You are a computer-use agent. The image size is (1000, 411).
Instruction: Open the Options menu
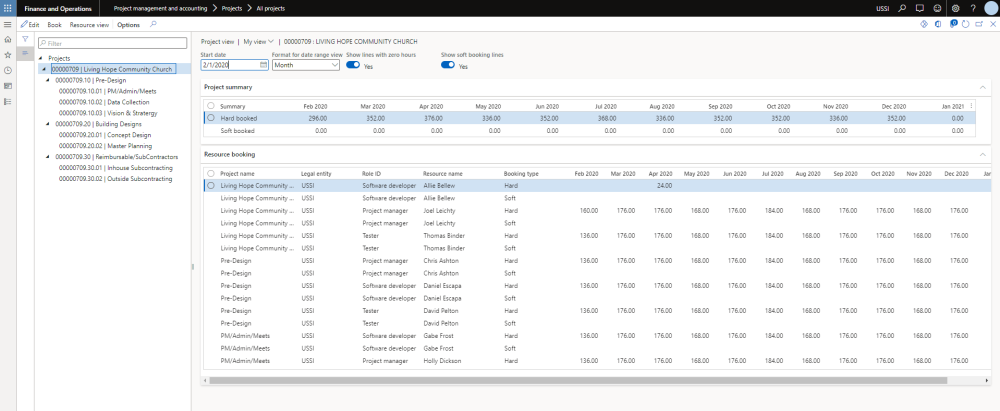pos(128,24)
